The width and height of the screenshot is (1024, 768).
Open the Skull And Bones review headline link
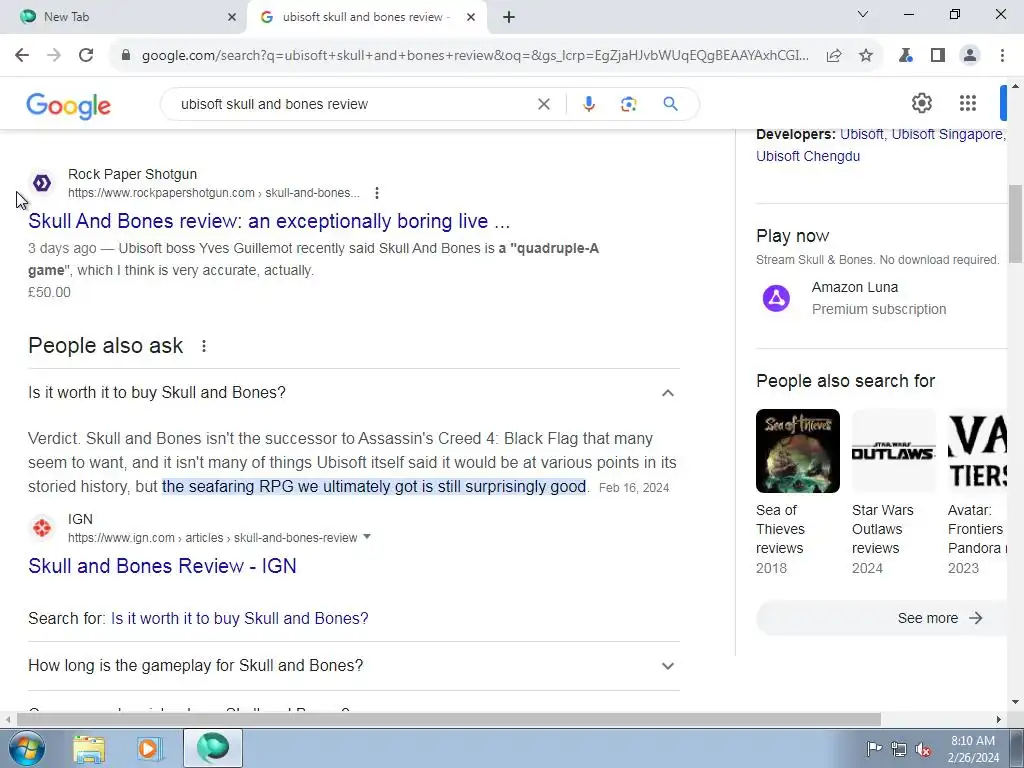[x=269, y=221]
